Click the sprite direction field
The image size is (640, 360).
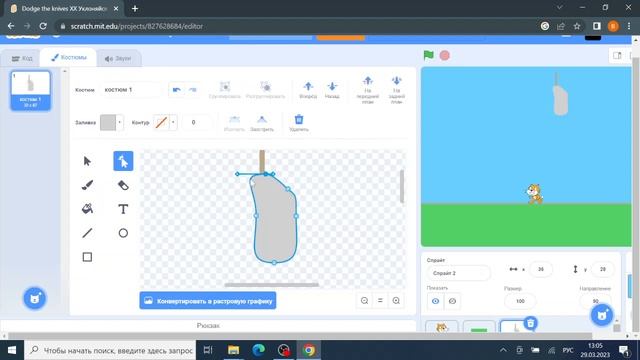point(596,301)
